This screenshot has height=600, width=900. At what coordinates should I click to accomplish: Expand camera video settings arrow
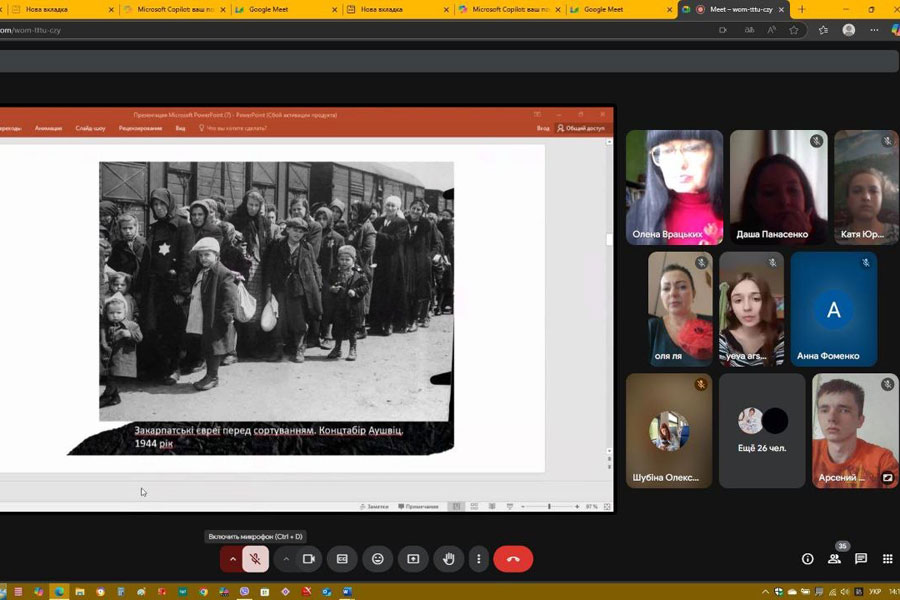click(286, 559)
